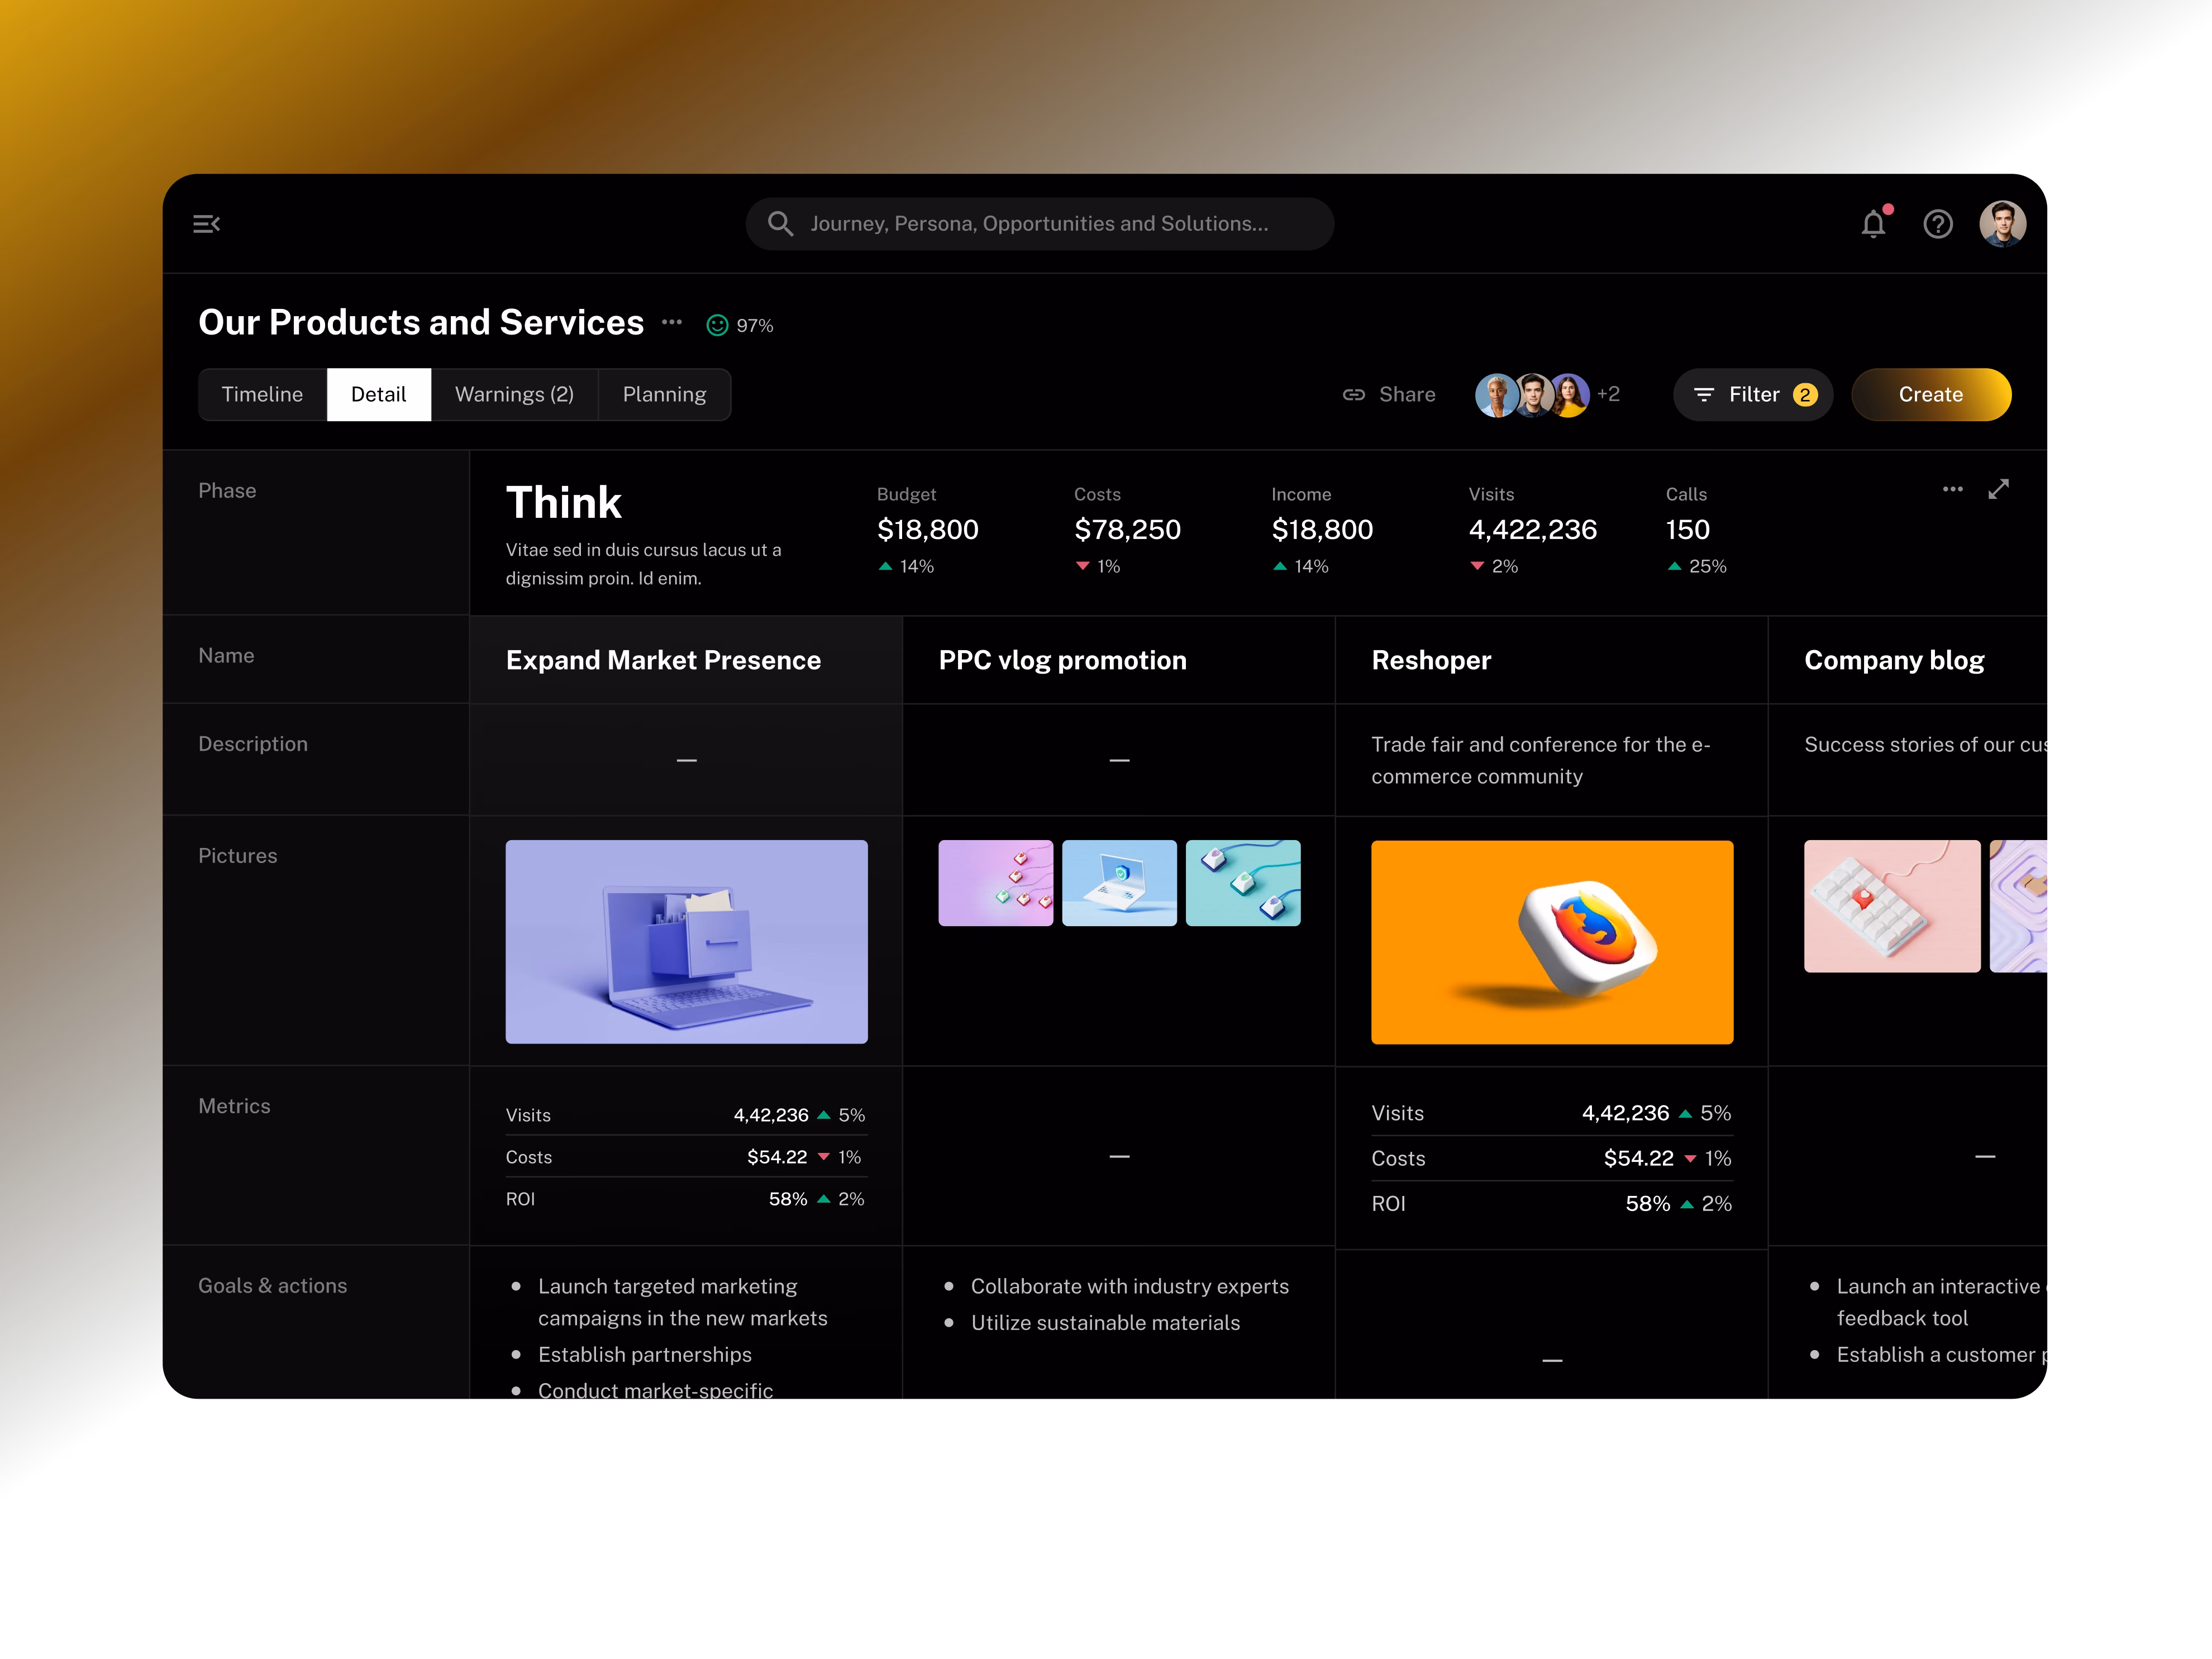The image size is (2212, 1659).
Task: Expand the Think phase fullscreen arrow
Action: tap(1998, 490)
